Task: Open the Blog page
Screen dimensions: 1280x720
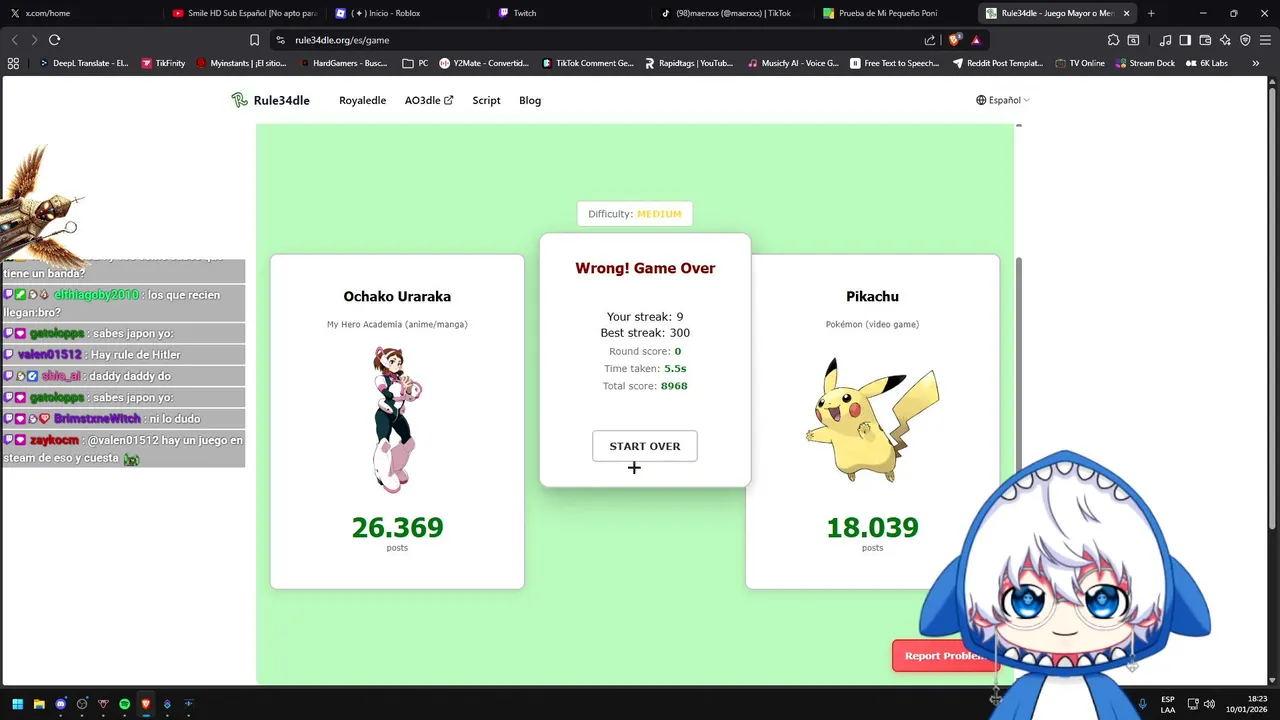Action: tap(530, 100)
